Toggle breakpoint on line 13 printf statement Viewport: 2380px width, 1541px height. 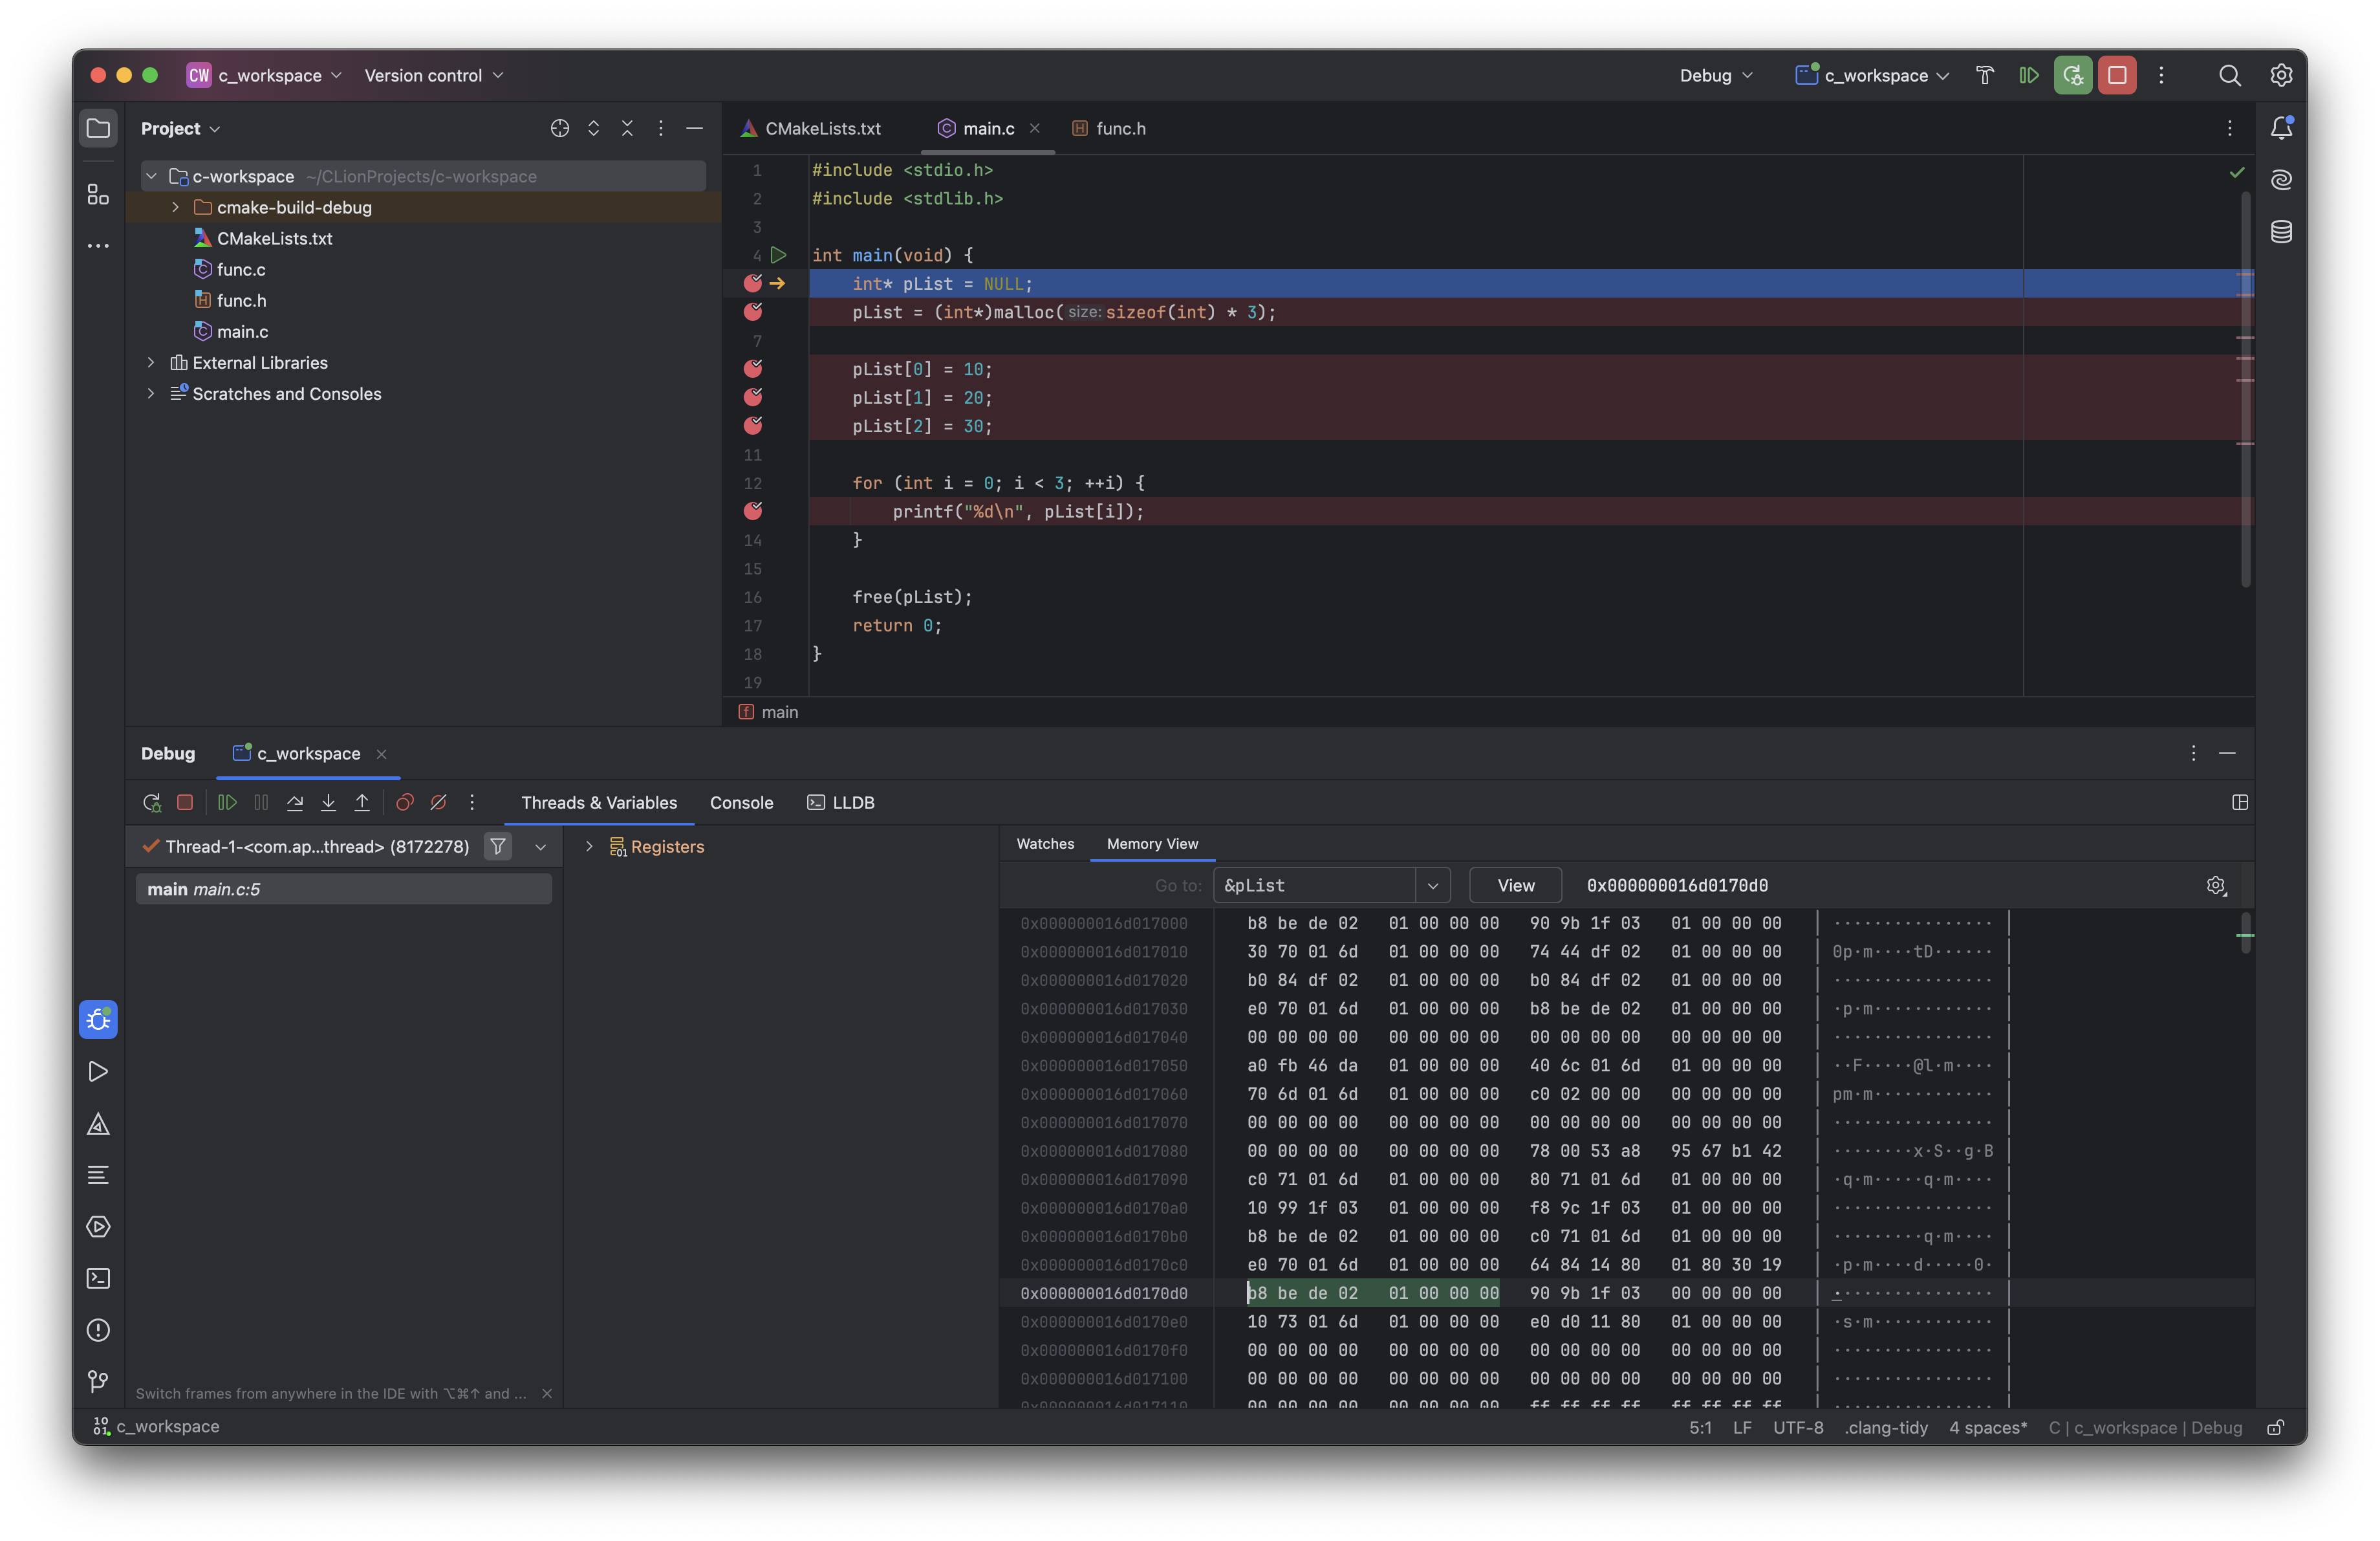tap(753, 510)
